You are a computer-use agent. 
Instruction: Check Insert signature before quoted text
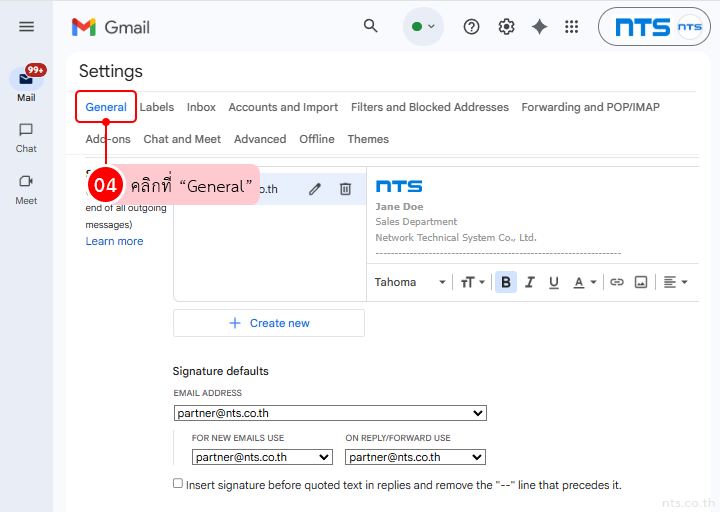(178, 483)
